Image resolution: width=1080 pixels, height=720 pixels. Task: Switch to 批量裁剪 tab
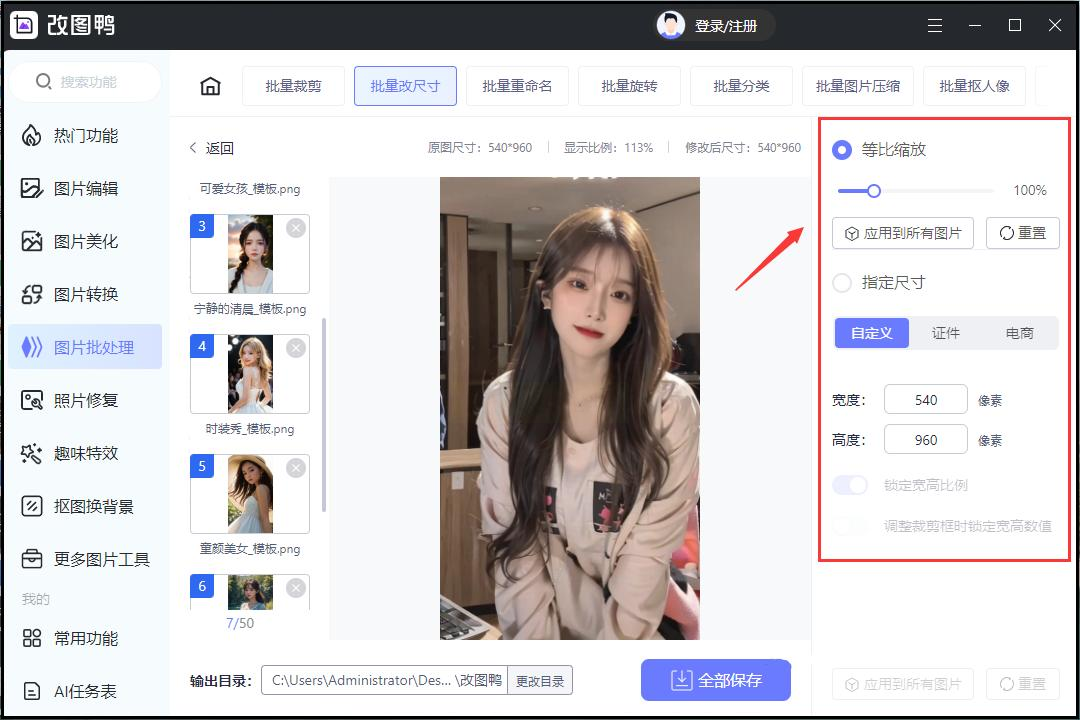tap(293, 86)
